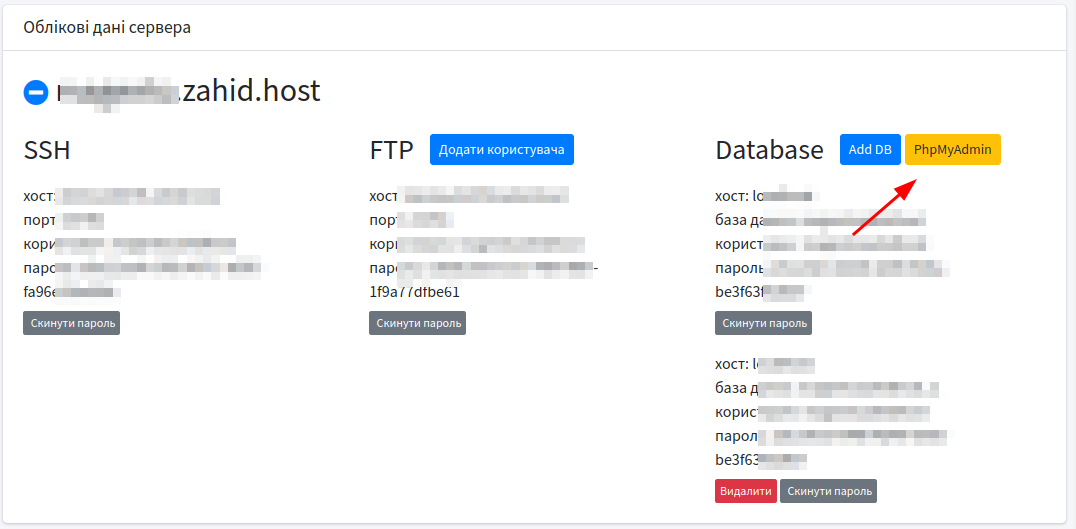Collapse the zahid.host server section
This screenshot has height=529, width=1076.
(x=36, y=92)
